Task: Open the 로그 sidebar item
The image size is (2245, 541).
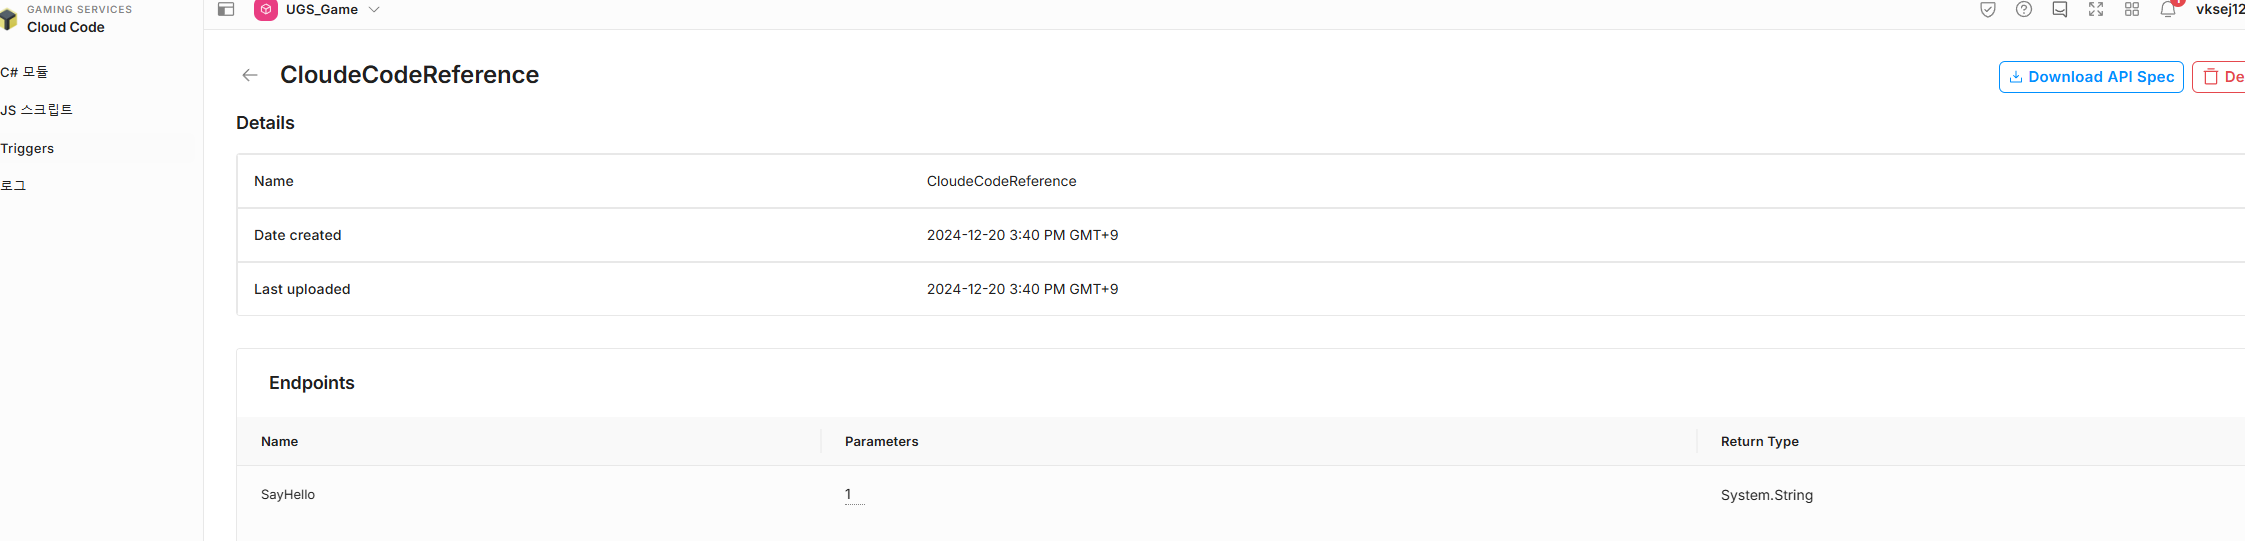Action: tap(14, 186)
